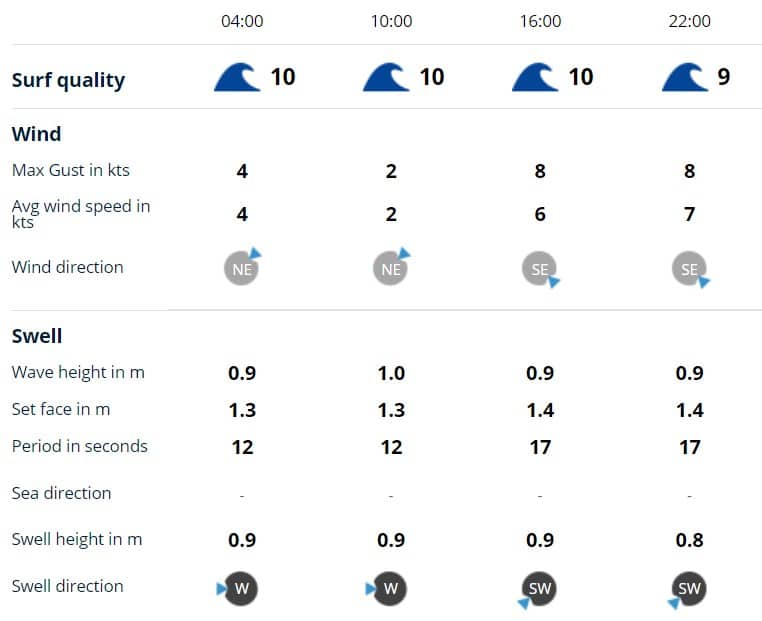Click the SE wind direction icon at 22:00
The width and height of the screenshot is (762, 621).
[x=689, y=268]
